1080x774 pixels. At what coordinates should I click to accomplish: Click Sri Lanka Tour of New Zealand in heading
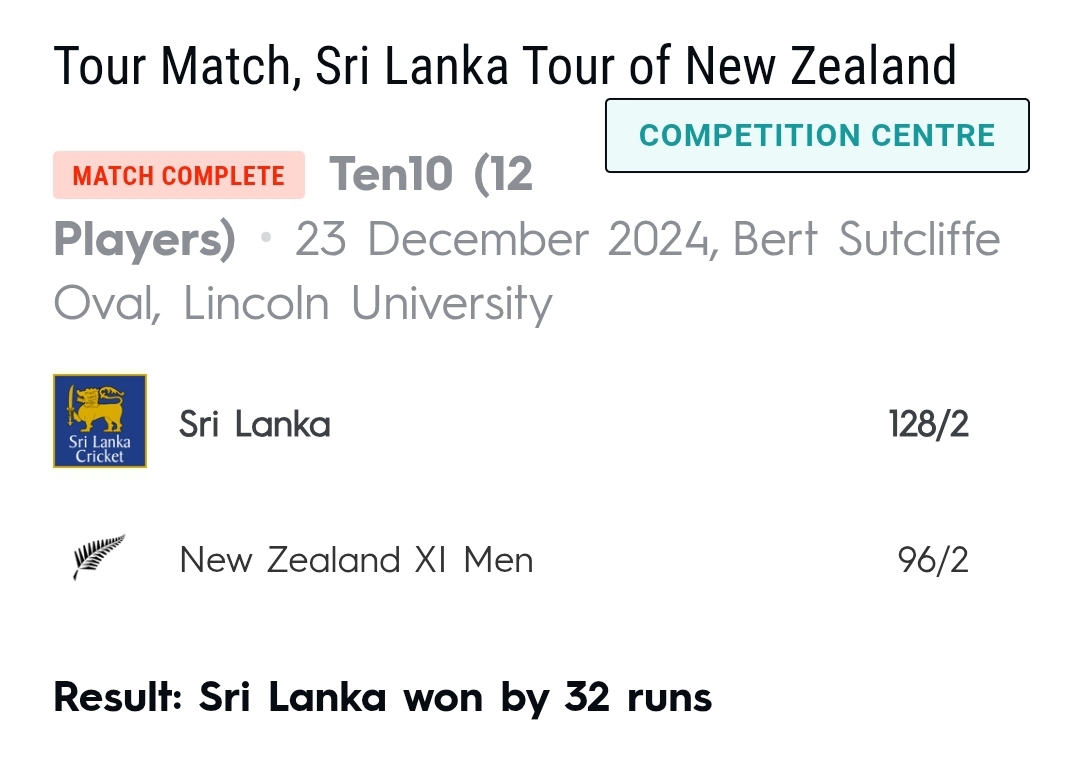point(636,66)
